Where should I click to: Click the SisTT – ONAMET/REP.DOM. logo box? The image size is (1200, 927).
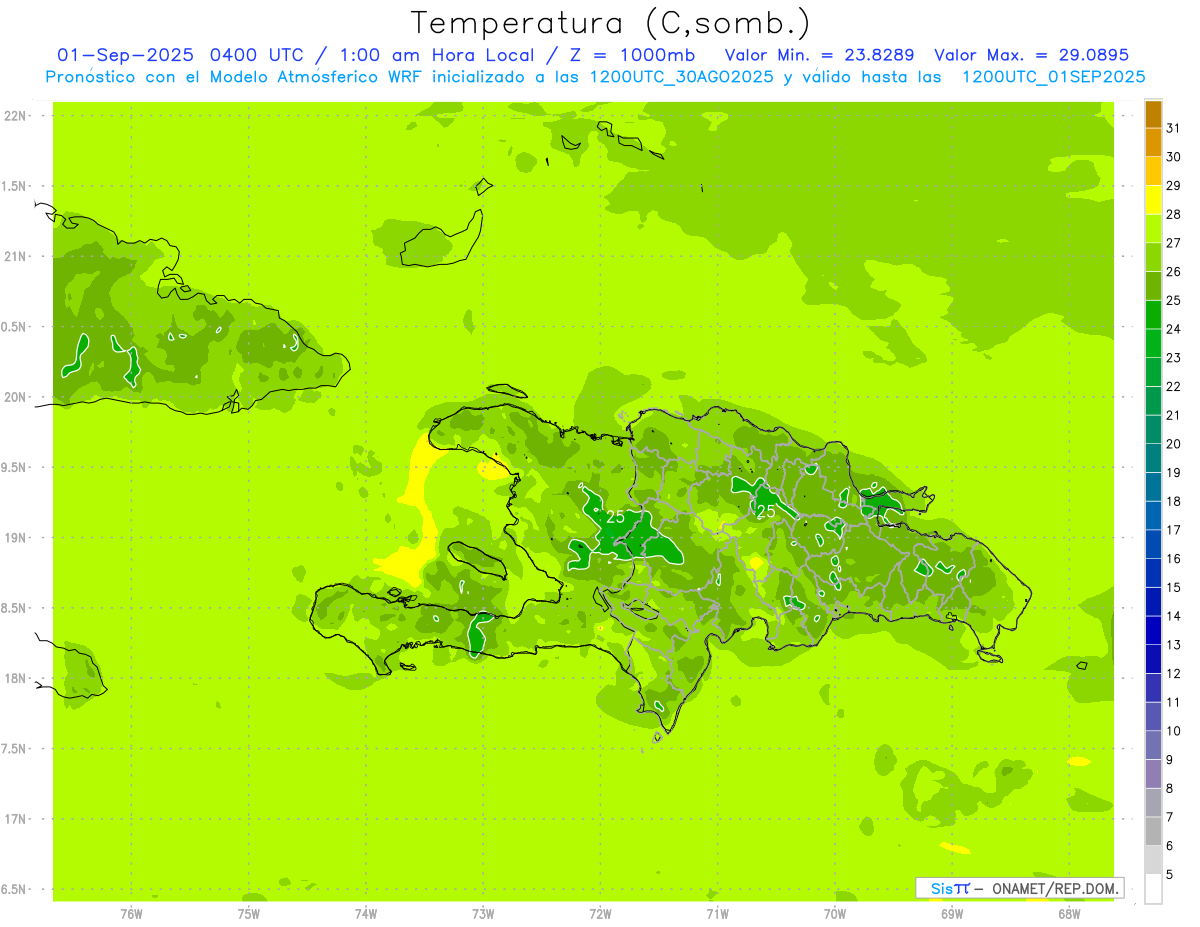[1020, 888]
